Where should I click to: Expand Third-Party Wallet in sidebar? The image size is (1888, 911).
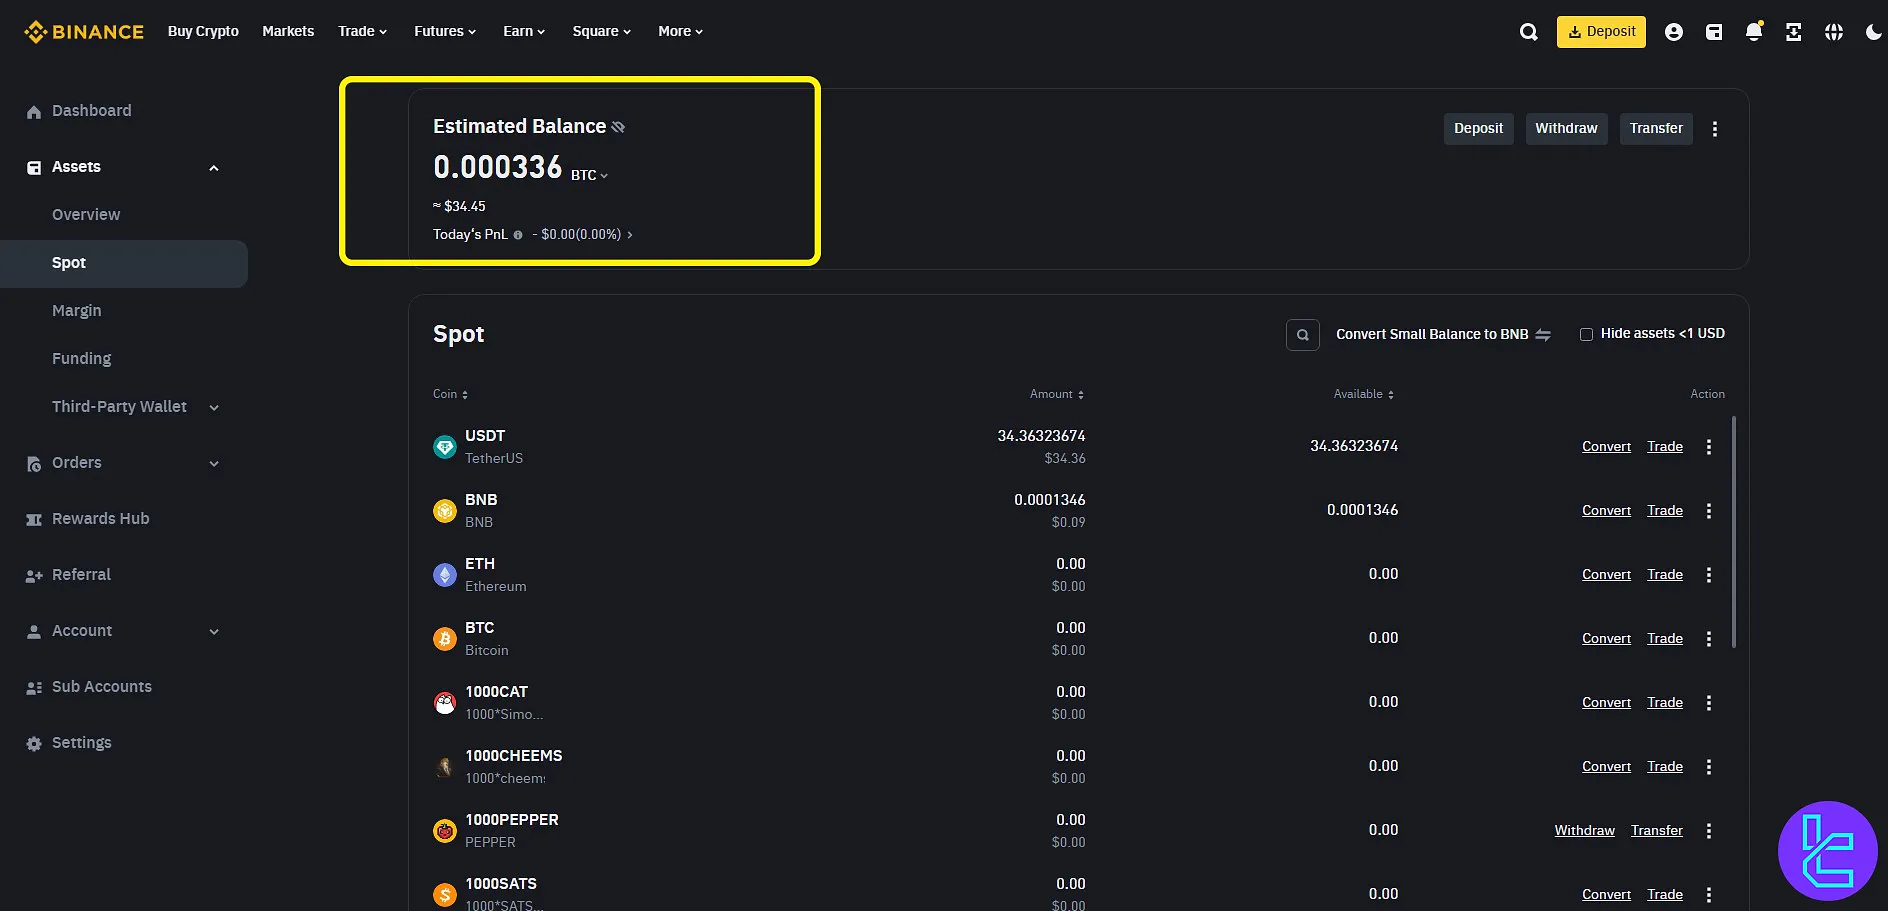point(213,407)
